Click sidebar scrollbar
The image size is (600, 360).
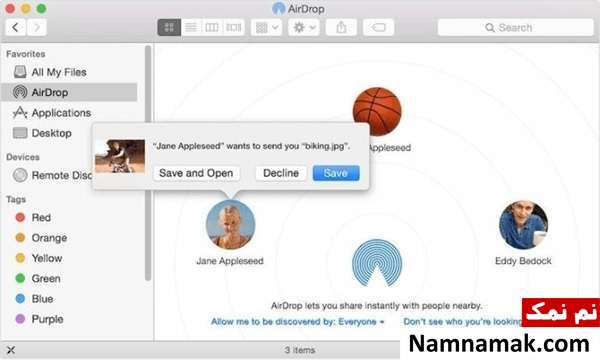(148, 163)
